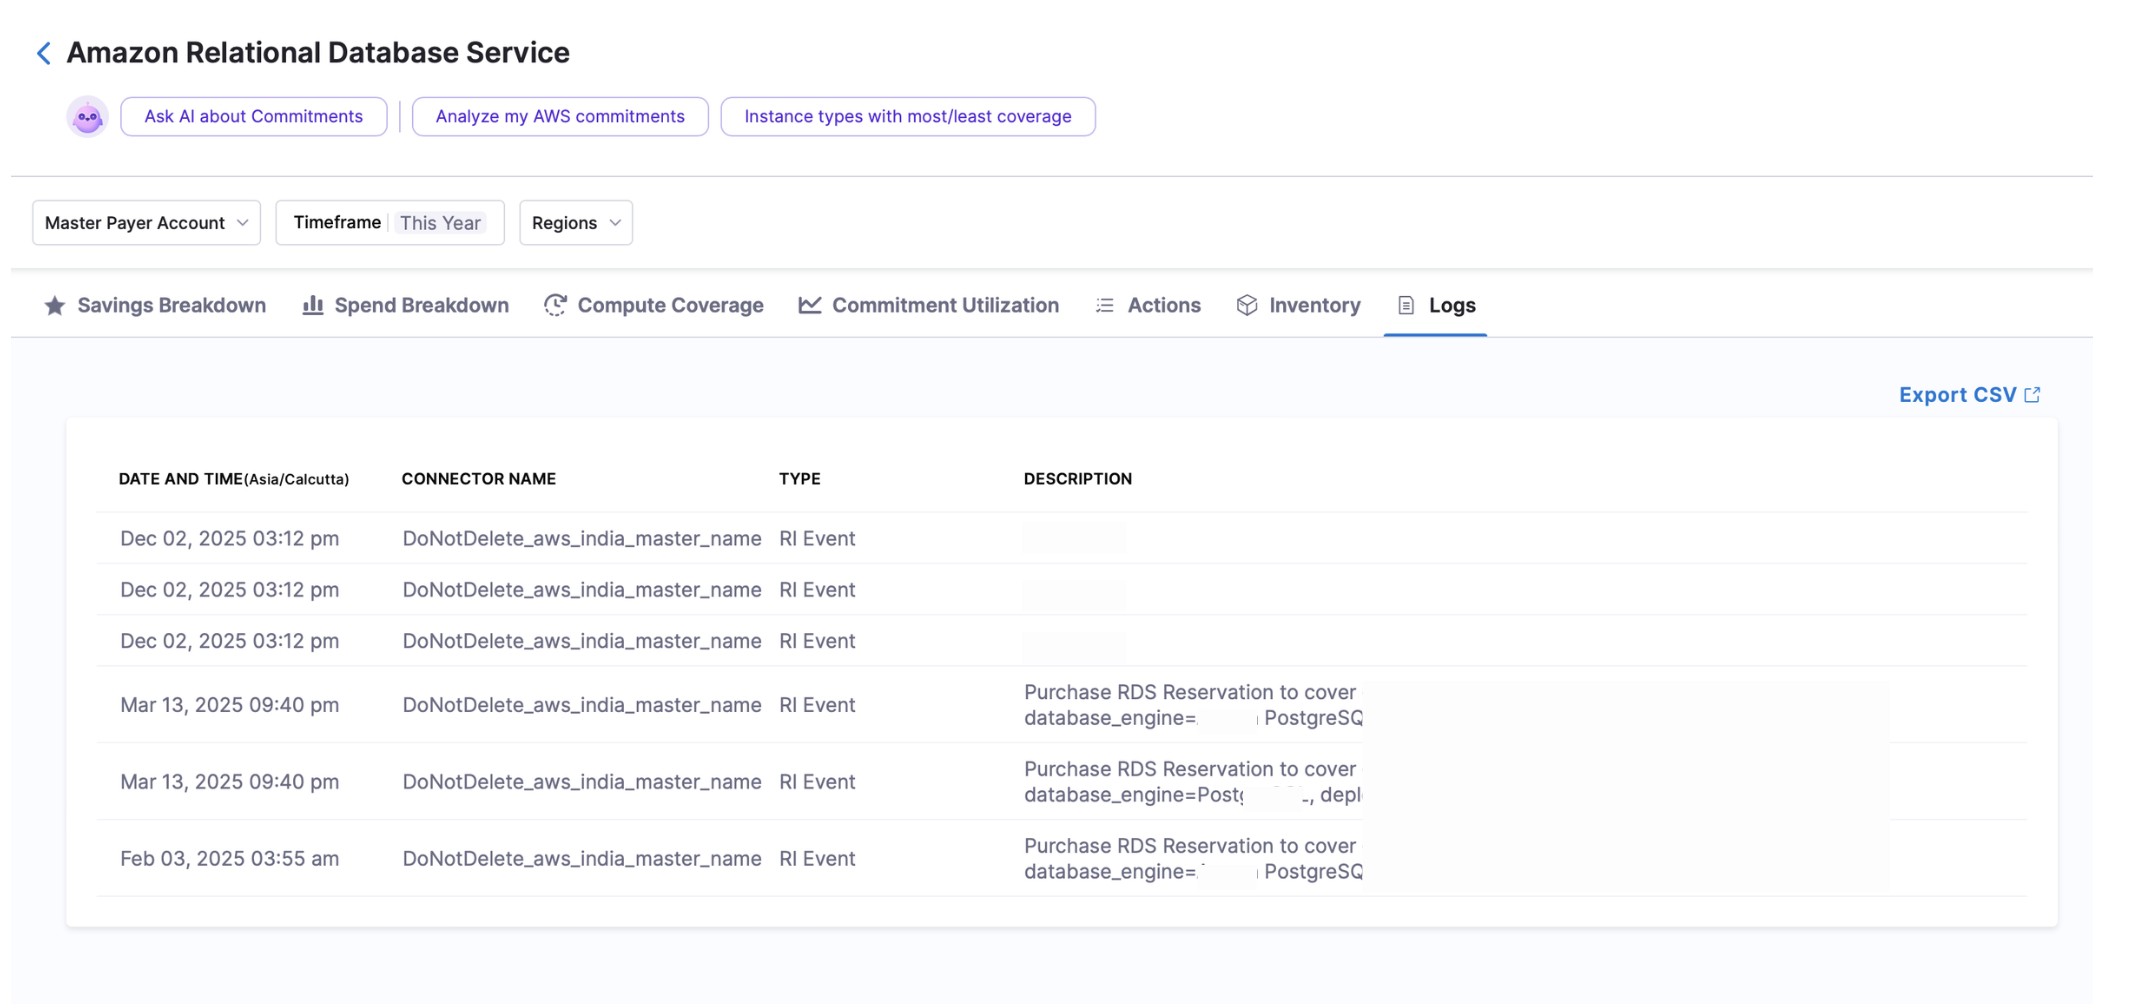Click the bar chart icon for Spend Breakdown
2134x1004 pixels.
pyautogui.click(x=313, y=306)
